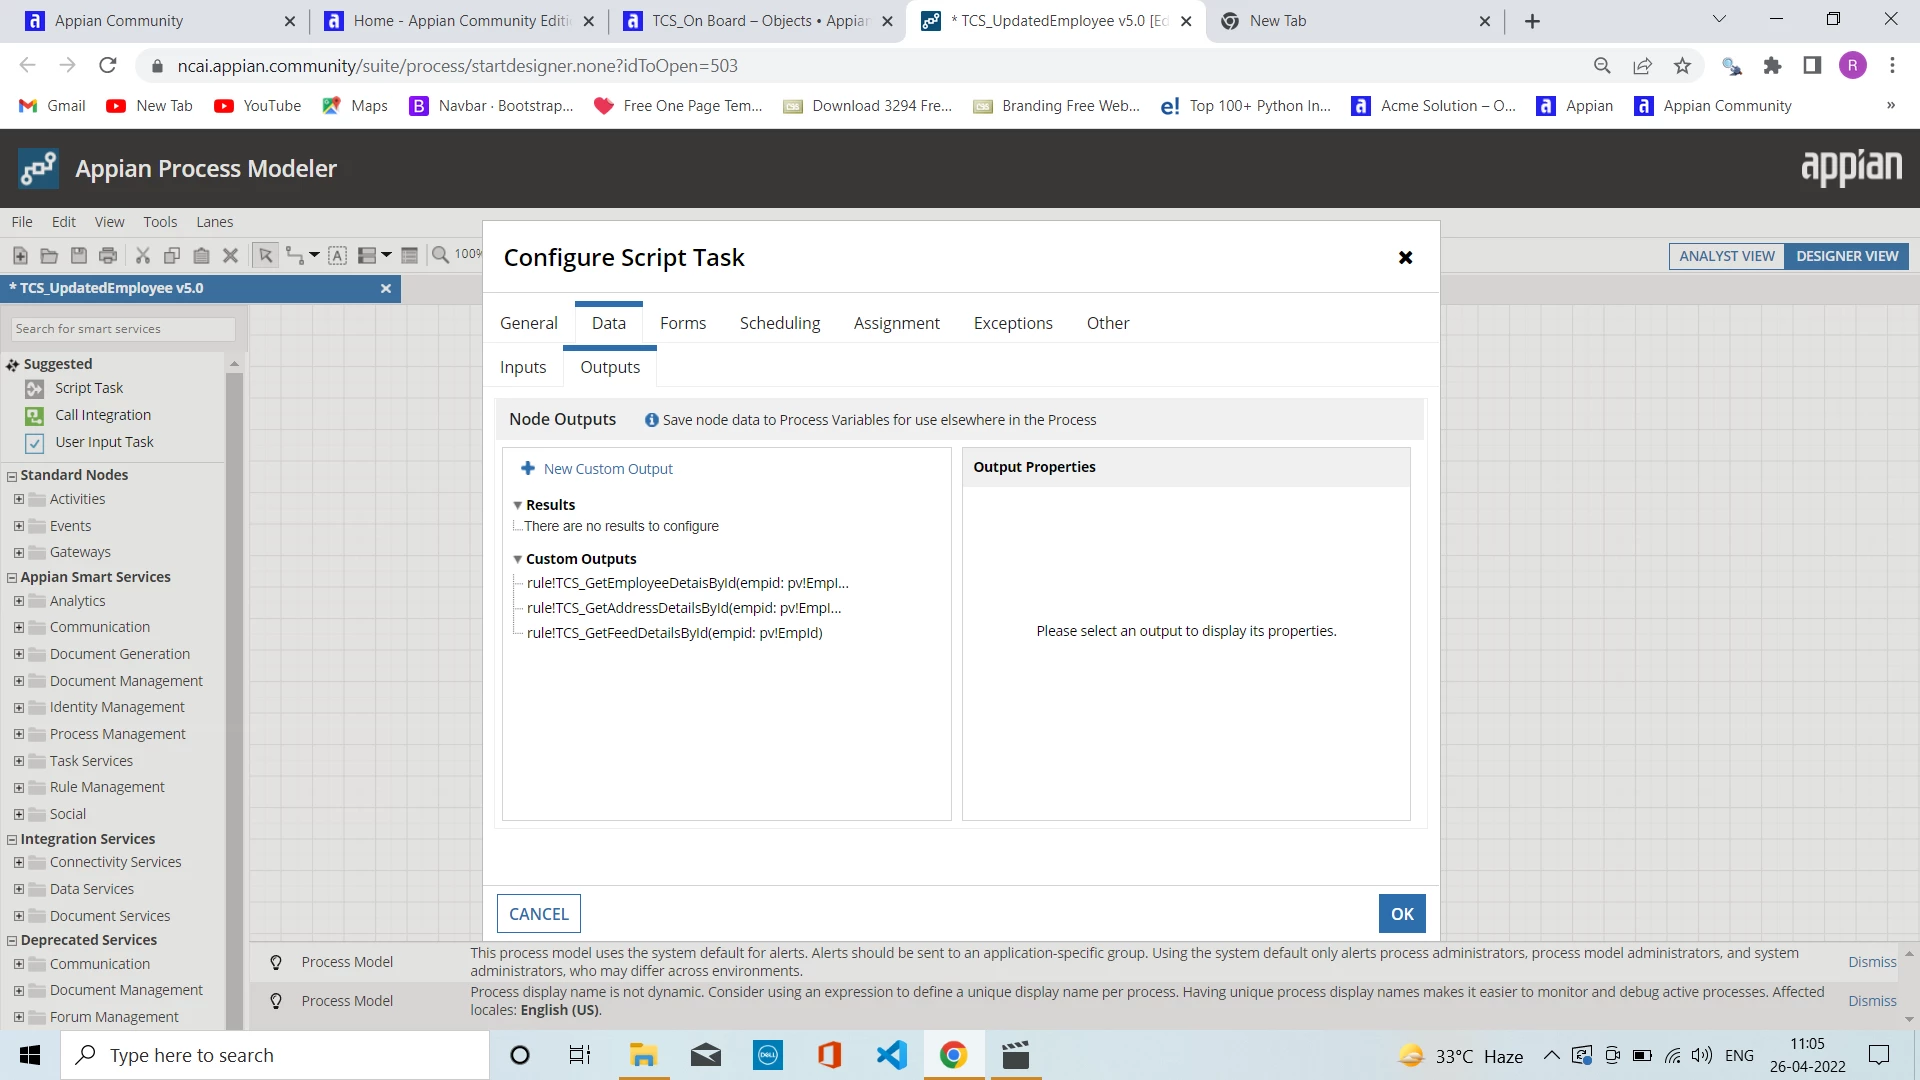Select the pointer arrow tool in toolbar
Viewport: 1920px width, 1080px height.
tap(265, 256)
